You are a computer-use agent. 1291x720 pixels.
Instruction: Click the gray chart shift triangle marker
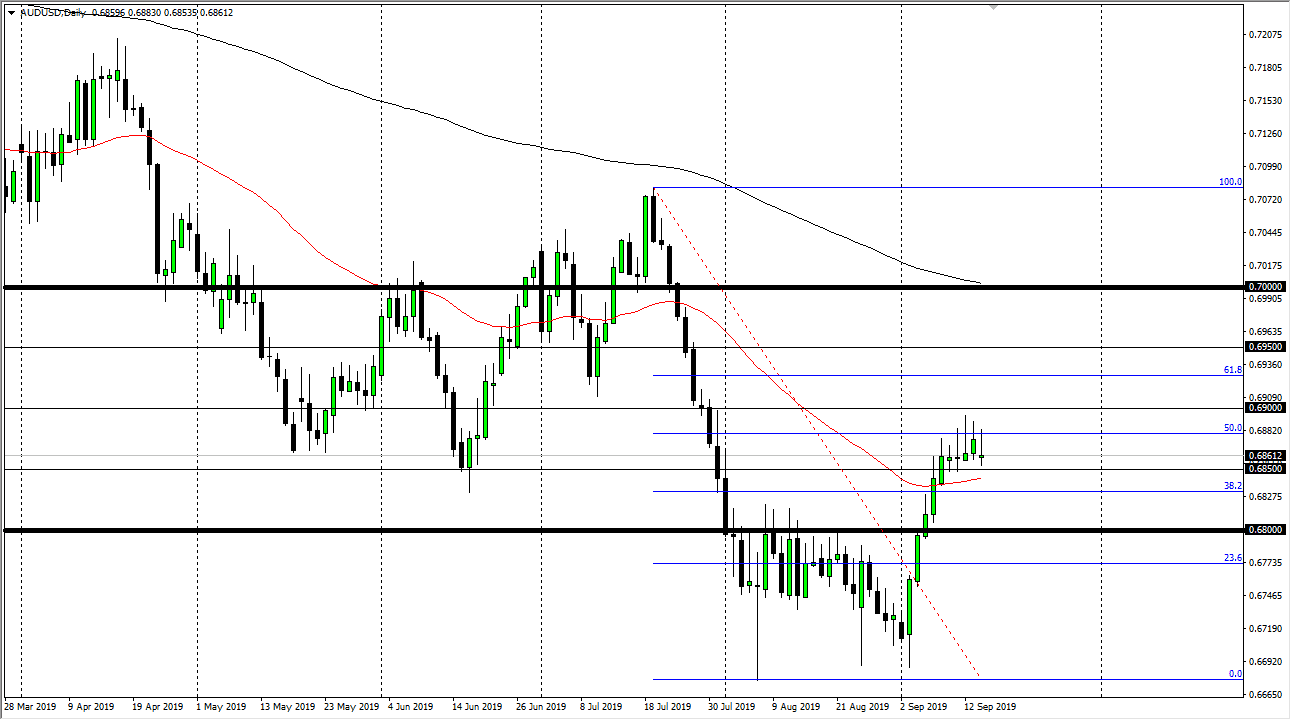click(993, 7)
